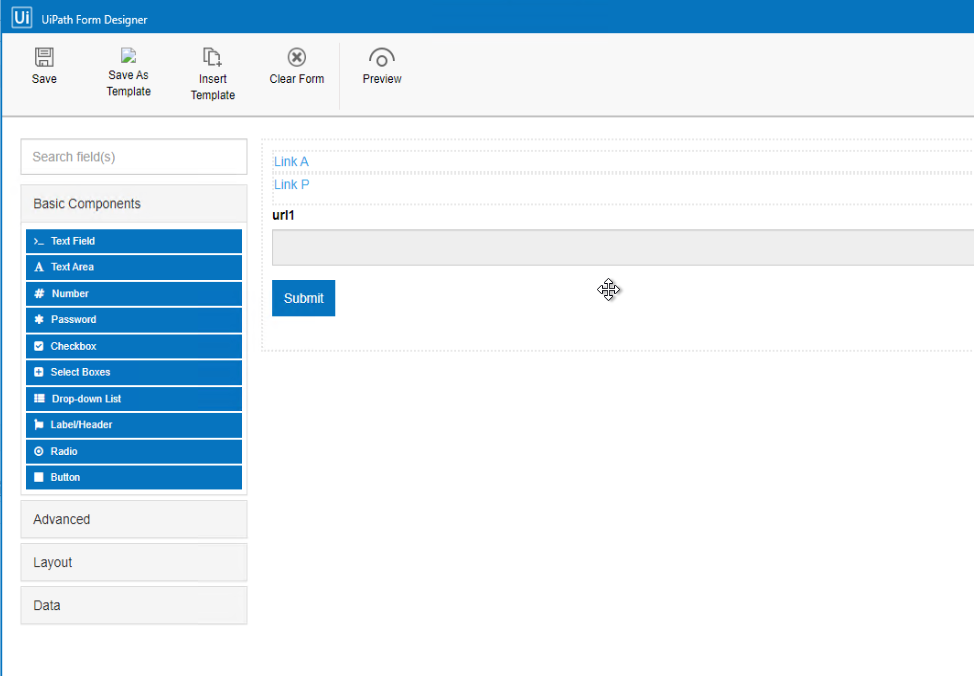
Task: Select the Password component
Action: (134, 319)
